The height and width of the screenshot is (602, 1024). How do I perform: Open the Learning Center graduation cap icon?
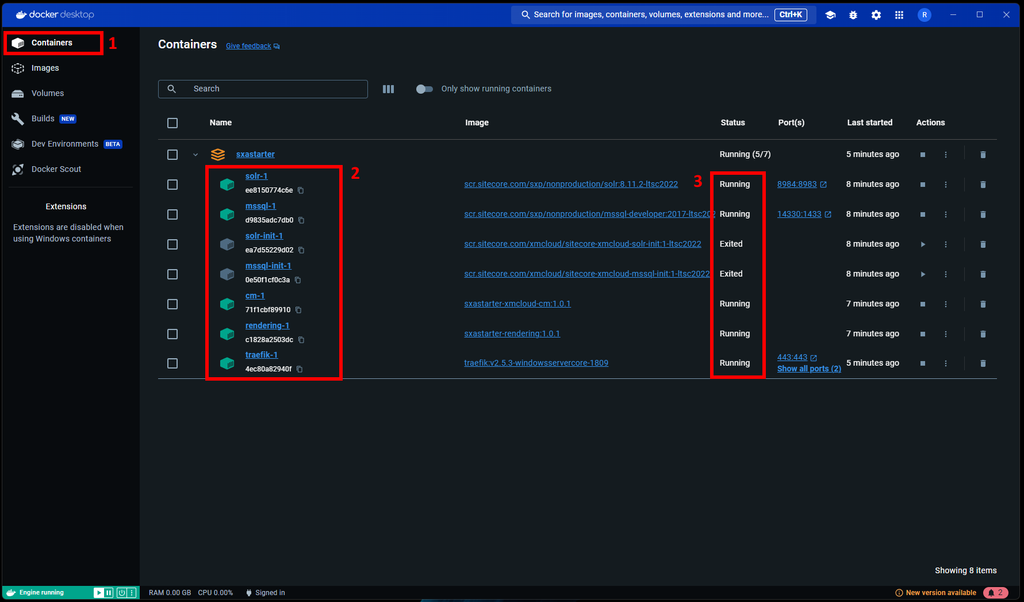830,15
